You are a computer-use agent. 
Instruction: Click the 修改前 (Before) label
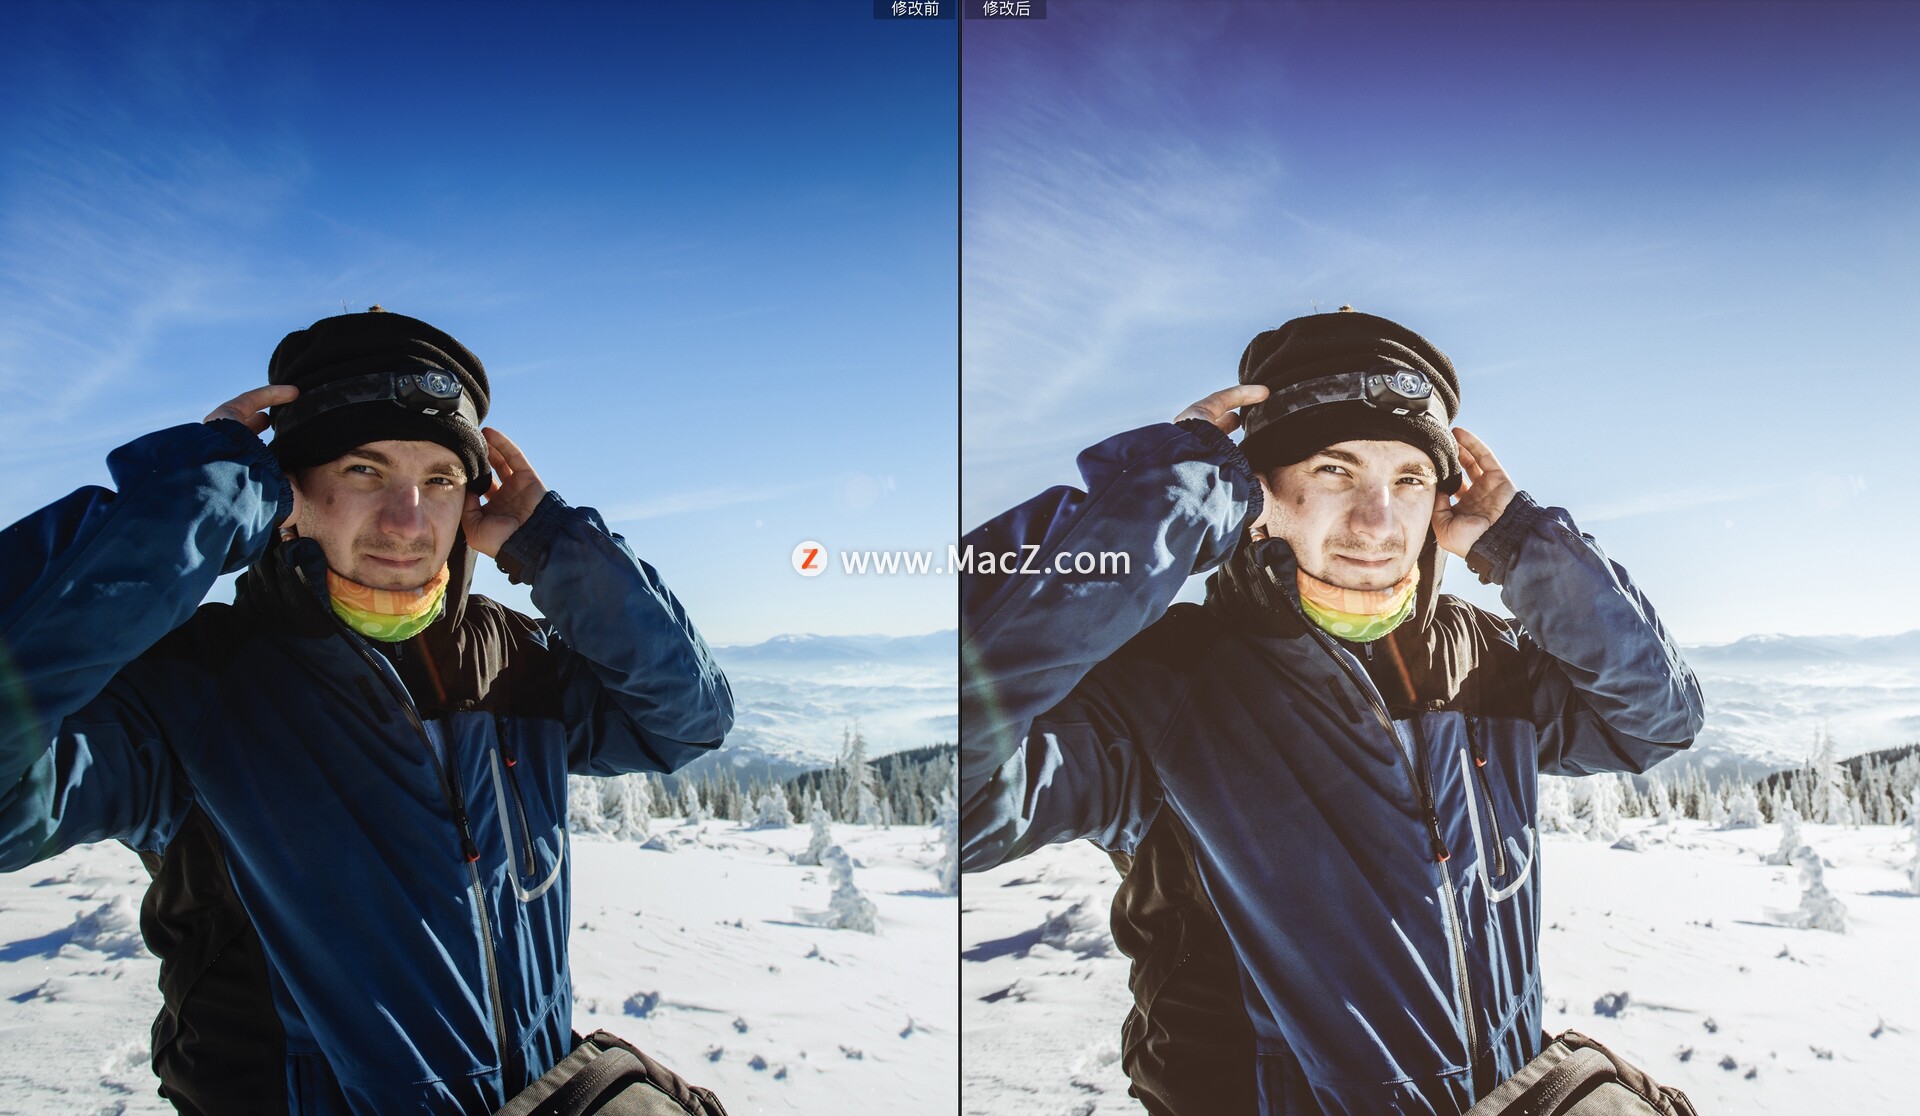tap(915, 9)
